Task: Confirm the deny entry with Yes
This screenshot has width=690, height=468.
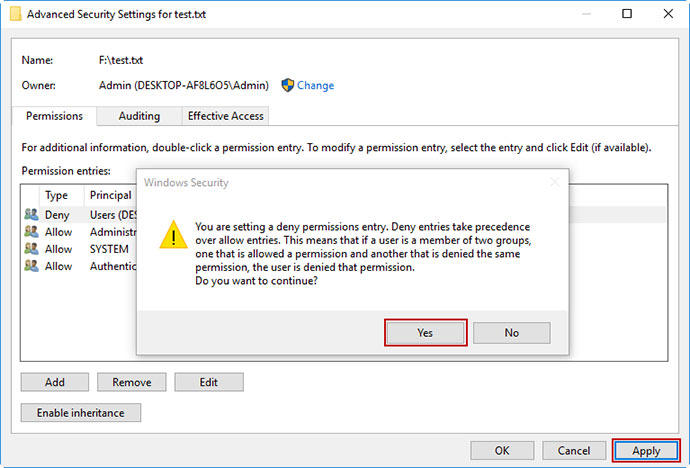Action: [425, 333]
